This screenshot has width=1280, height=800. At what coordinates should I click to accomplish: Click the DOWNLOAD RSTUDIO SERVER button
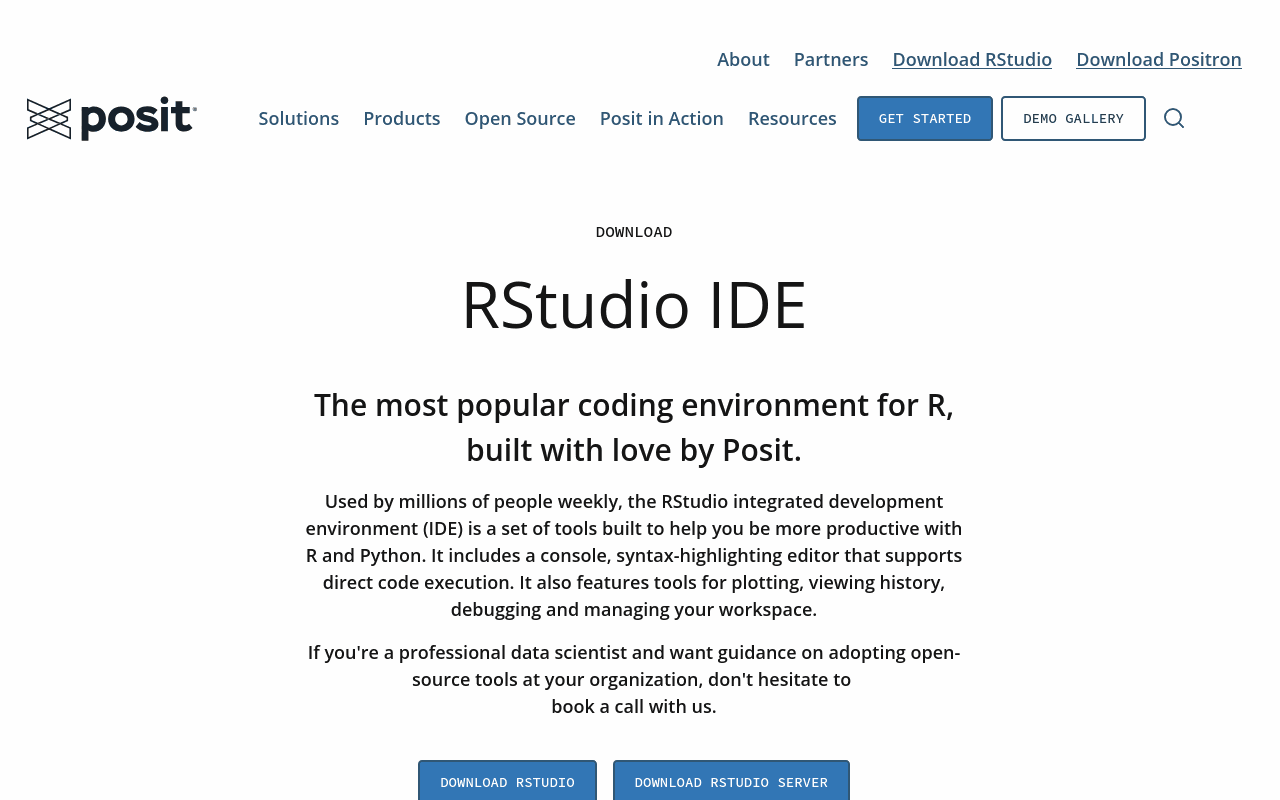coord(731,781)
